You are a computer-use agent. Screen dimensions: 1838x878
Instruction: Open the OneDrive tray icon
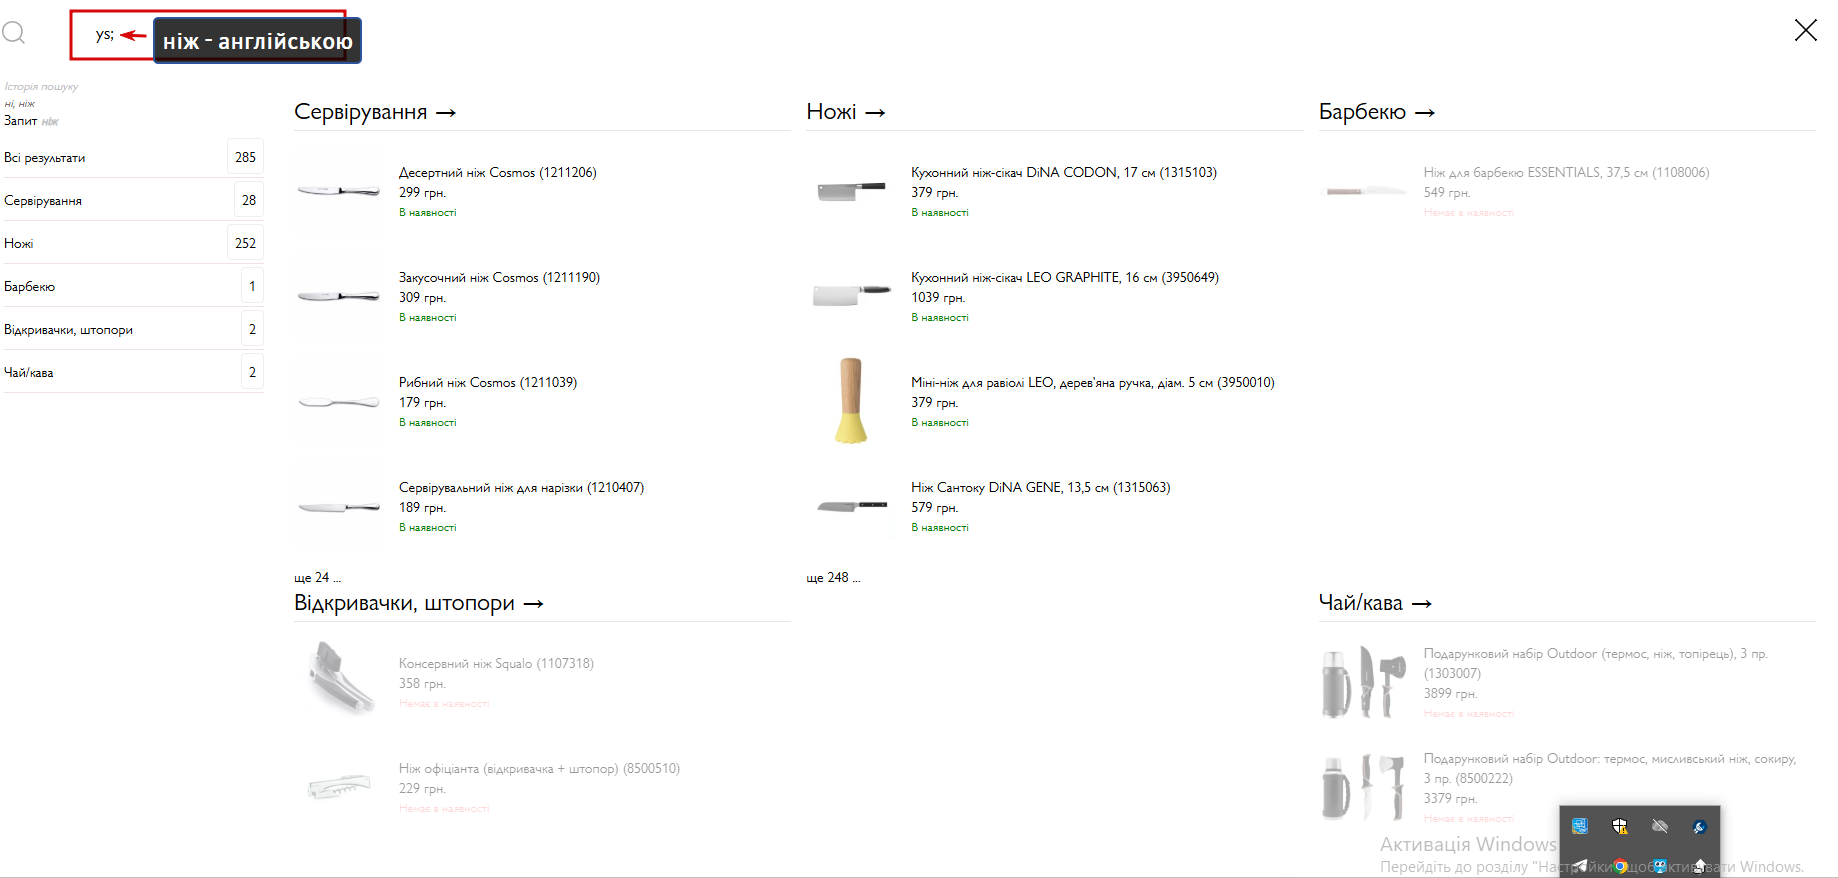[1660, 826]
